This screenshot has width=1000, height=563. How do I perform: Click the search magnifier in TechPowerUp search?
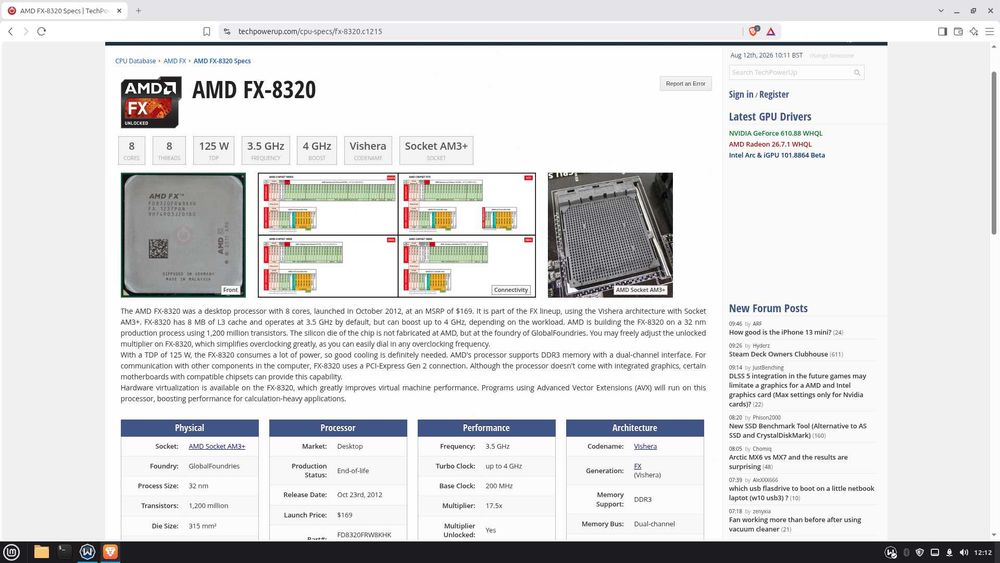tap(857, 73)
